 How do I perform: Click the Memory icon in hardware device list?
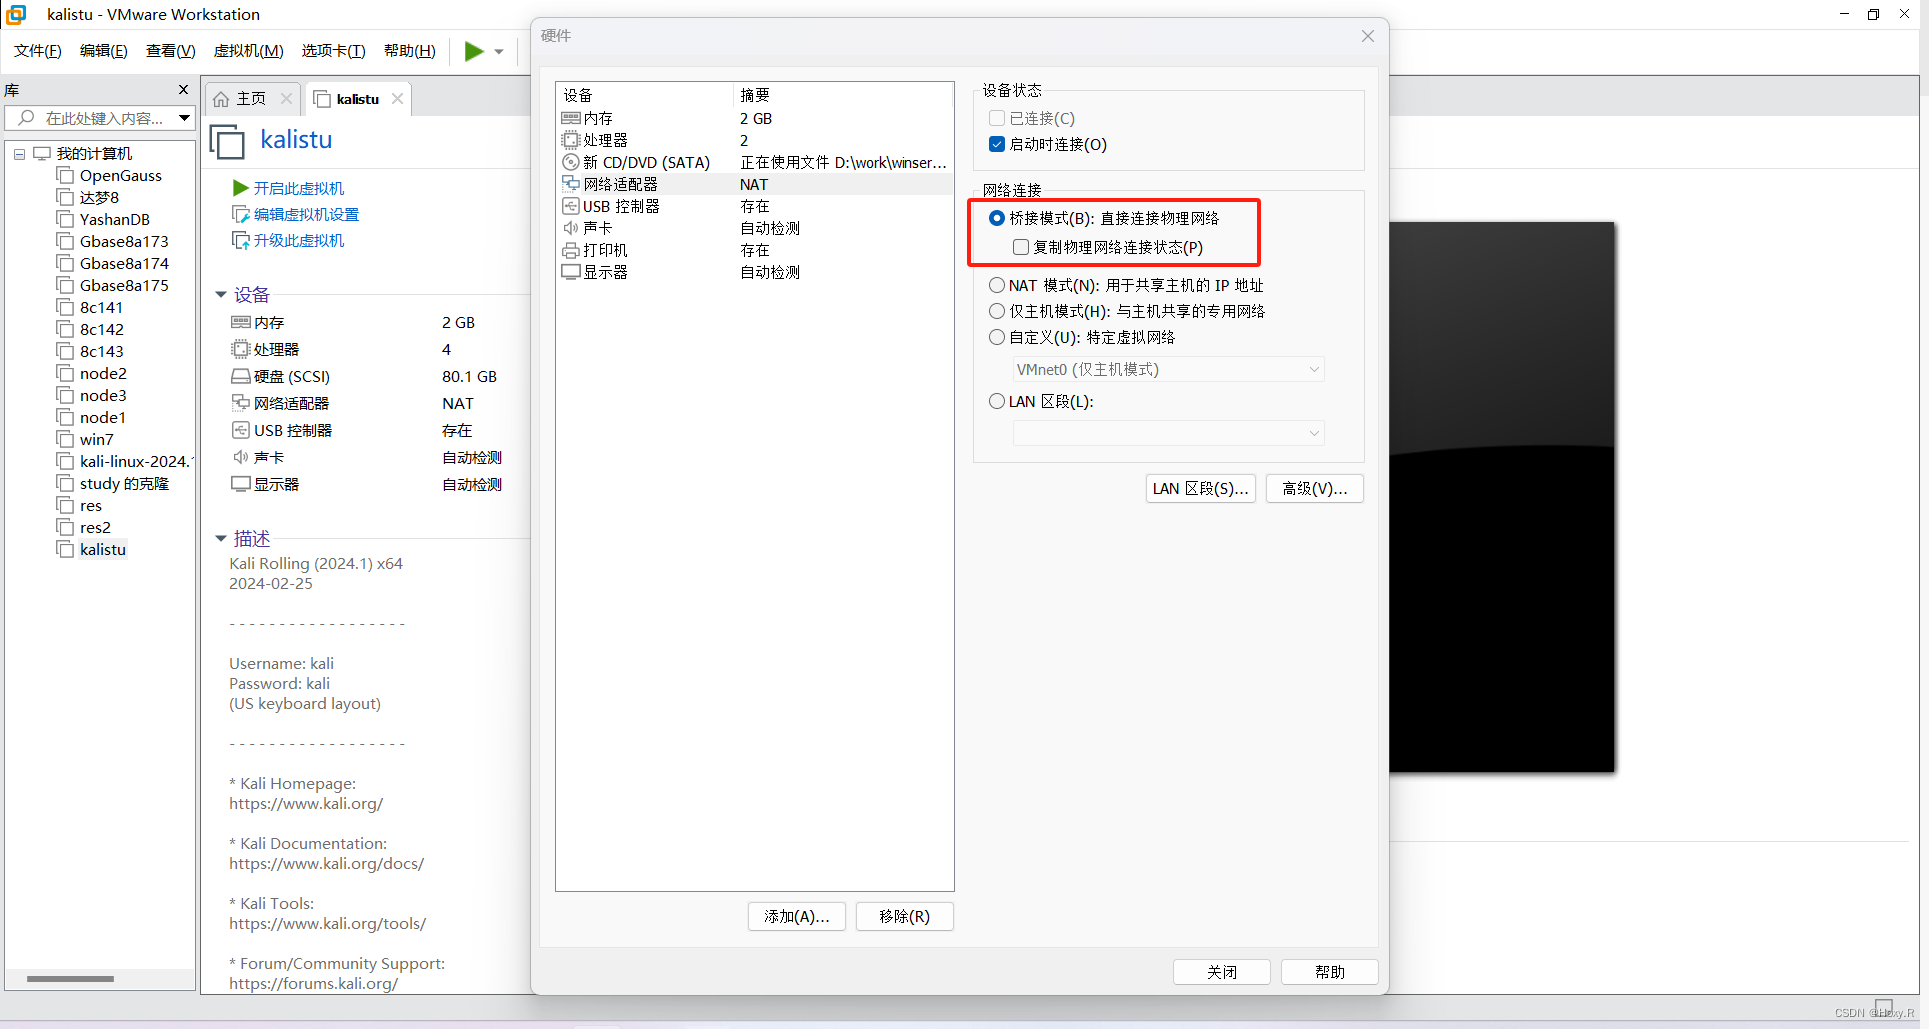tap(571, 118)
